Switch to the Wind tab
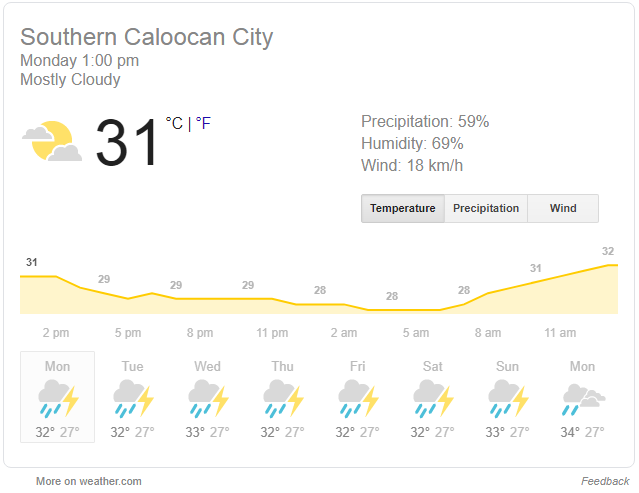The width and height of the screenshot is (639, 493). click(x=563, y=209)
